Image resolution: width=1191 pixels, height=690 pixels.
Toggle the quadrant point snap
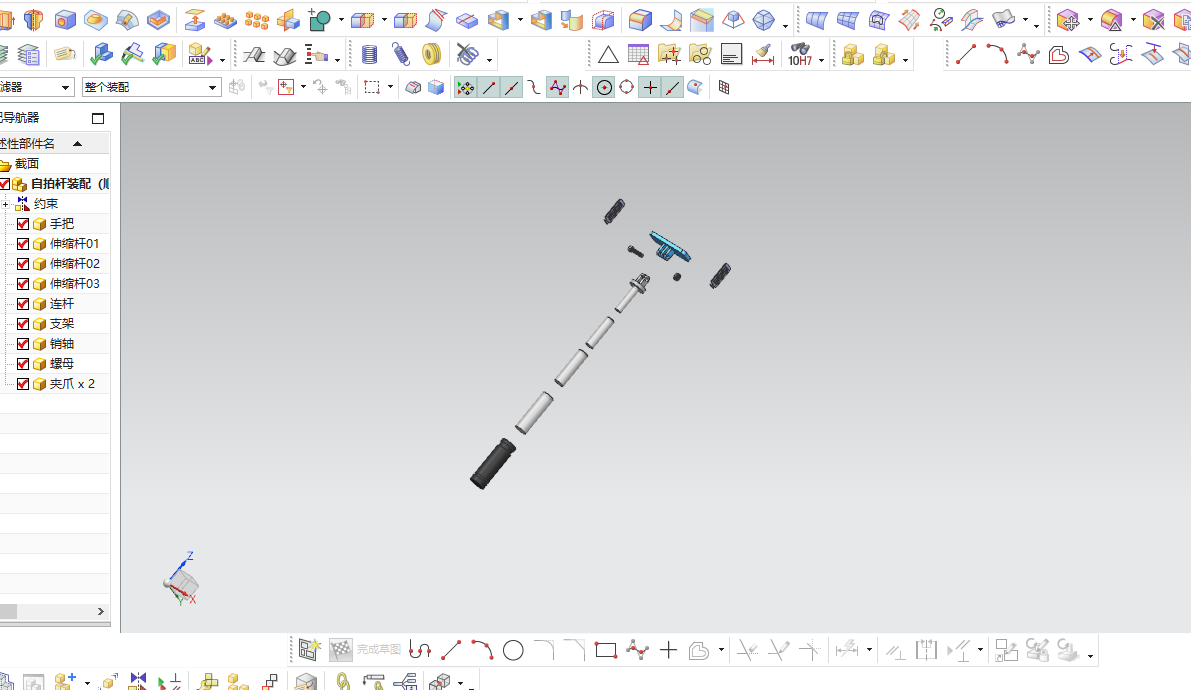[x=627, y=87]
